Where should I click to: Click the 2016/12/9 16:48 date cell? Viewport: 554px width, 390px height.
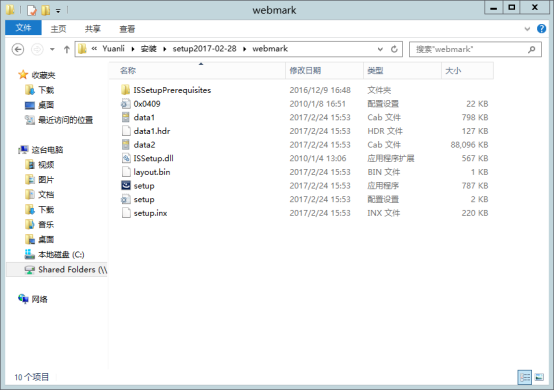pyautogui.click(x=320, y=90)
